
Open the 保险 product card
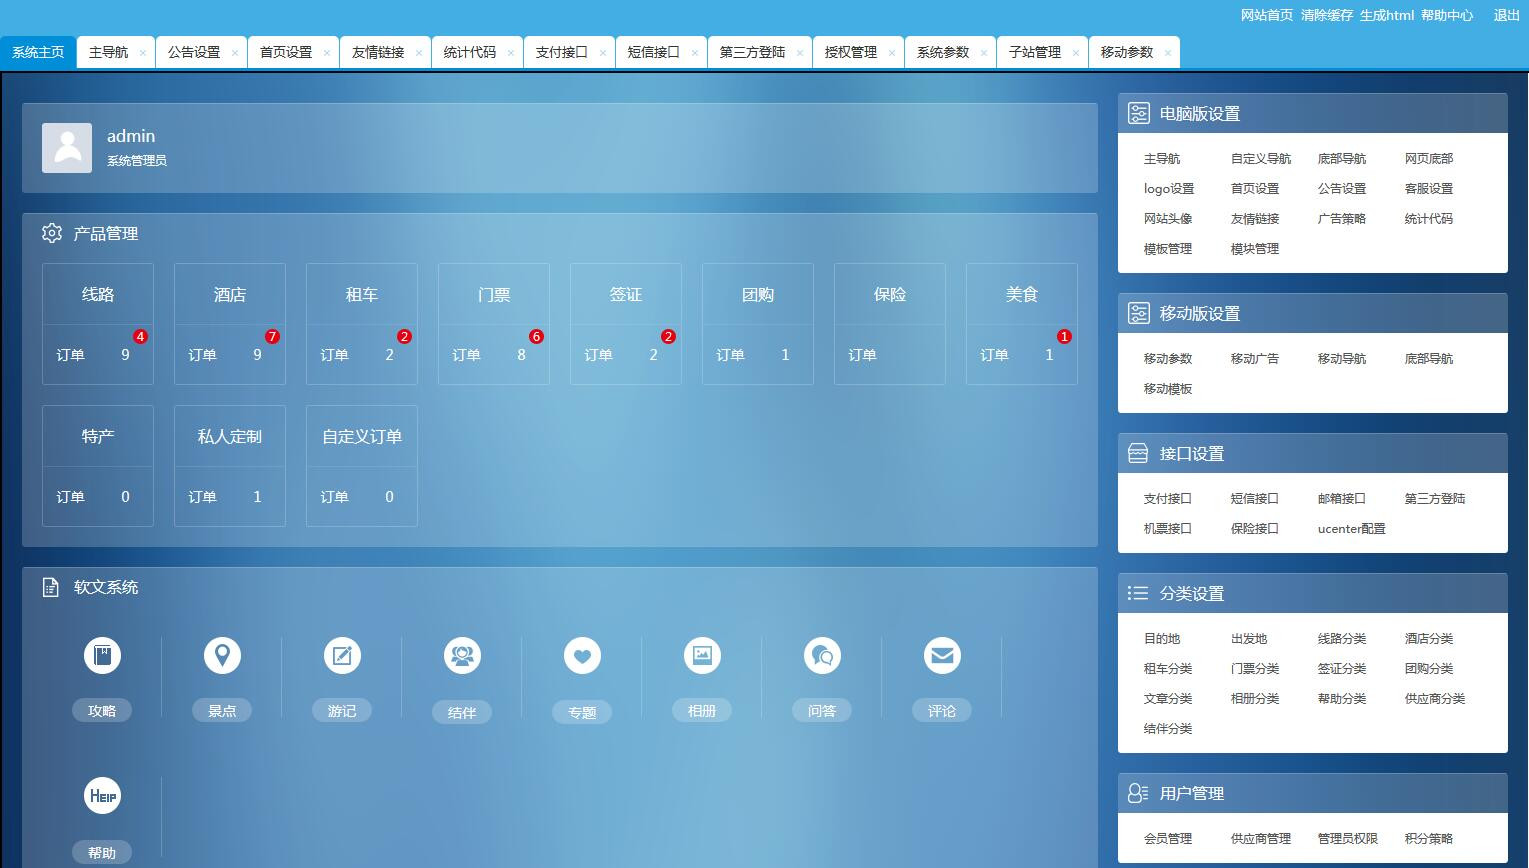pyautogui.click(x=890, y=324)
